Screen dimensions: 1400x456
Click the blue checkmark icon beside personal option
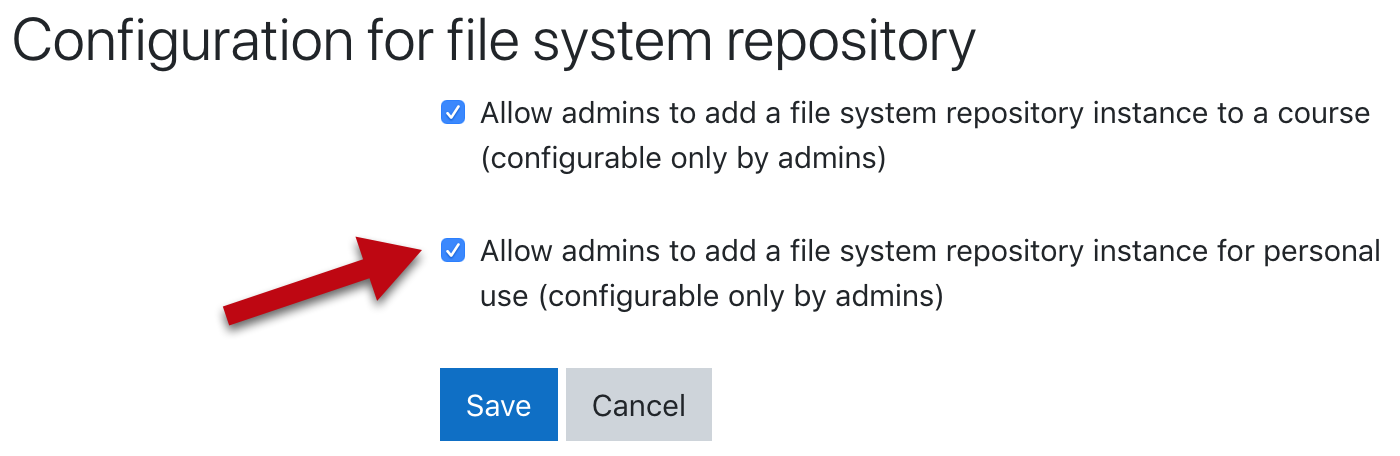[453, 251]
